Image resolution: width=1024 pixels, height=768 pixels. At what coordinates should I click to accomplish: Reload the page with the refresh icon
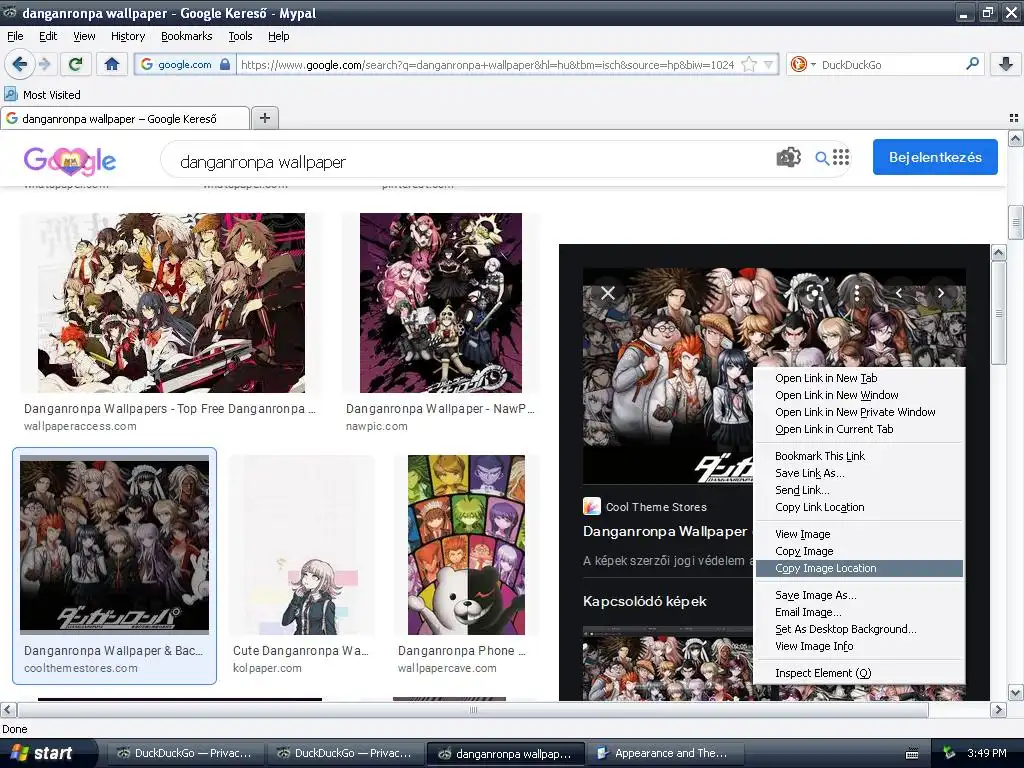(x=76, y=64)
